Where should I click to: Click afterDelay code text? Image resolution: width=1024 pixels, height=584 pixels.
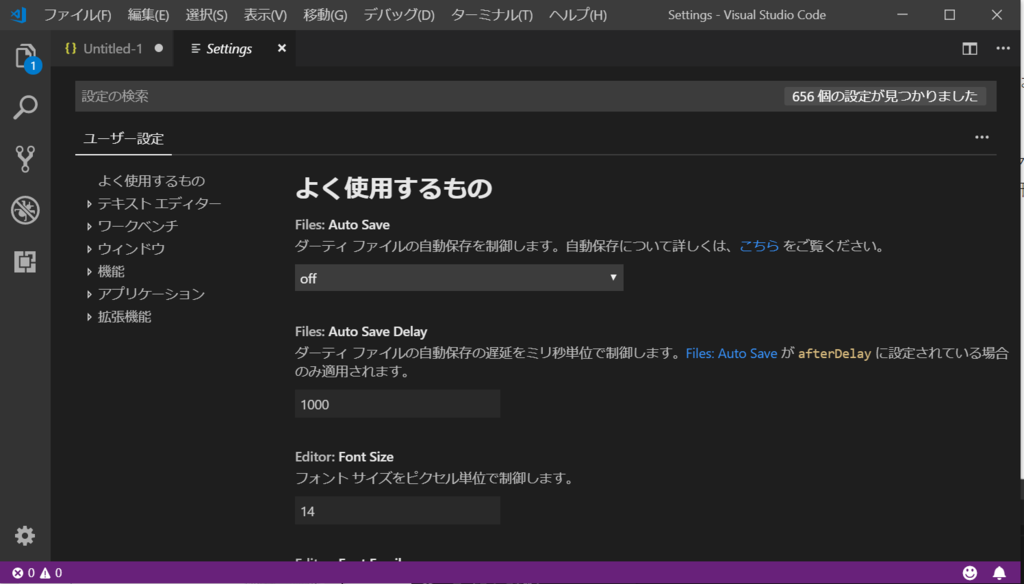pos(835,354)
